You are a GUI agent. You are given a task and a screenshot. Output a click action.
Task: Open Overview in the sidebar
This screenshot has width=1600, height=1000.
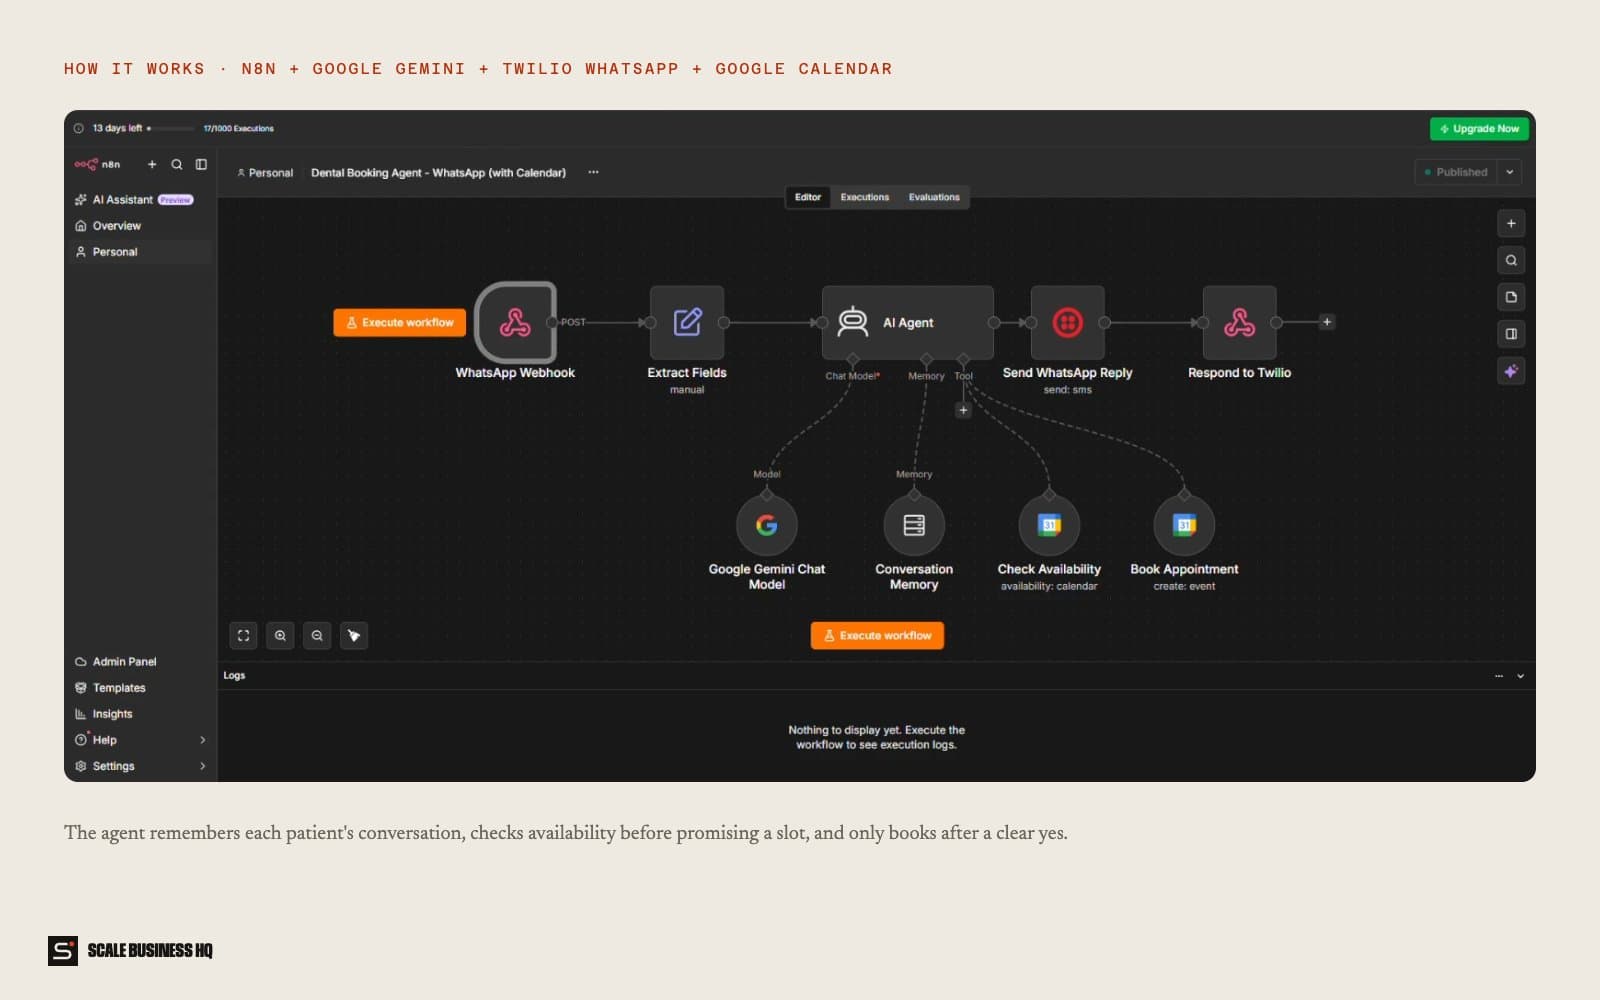click(139, 226)
